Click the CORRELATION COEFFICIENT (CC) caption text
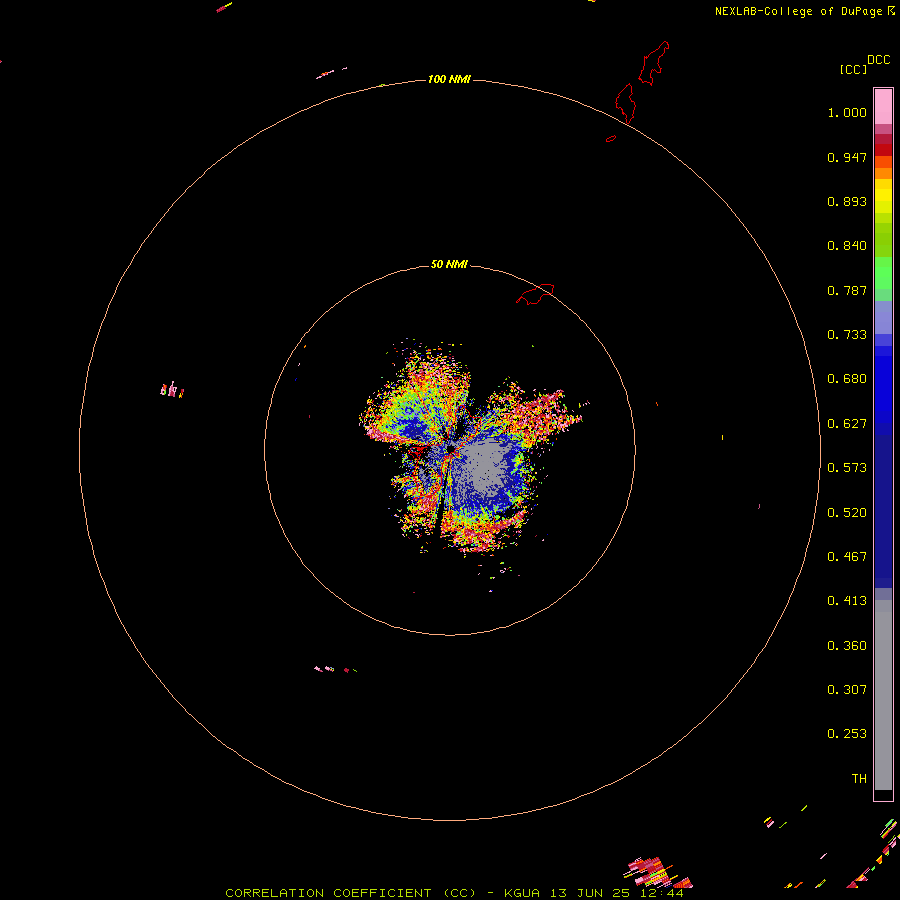This screenshot has height=900, width=900. tap(350, 893)
